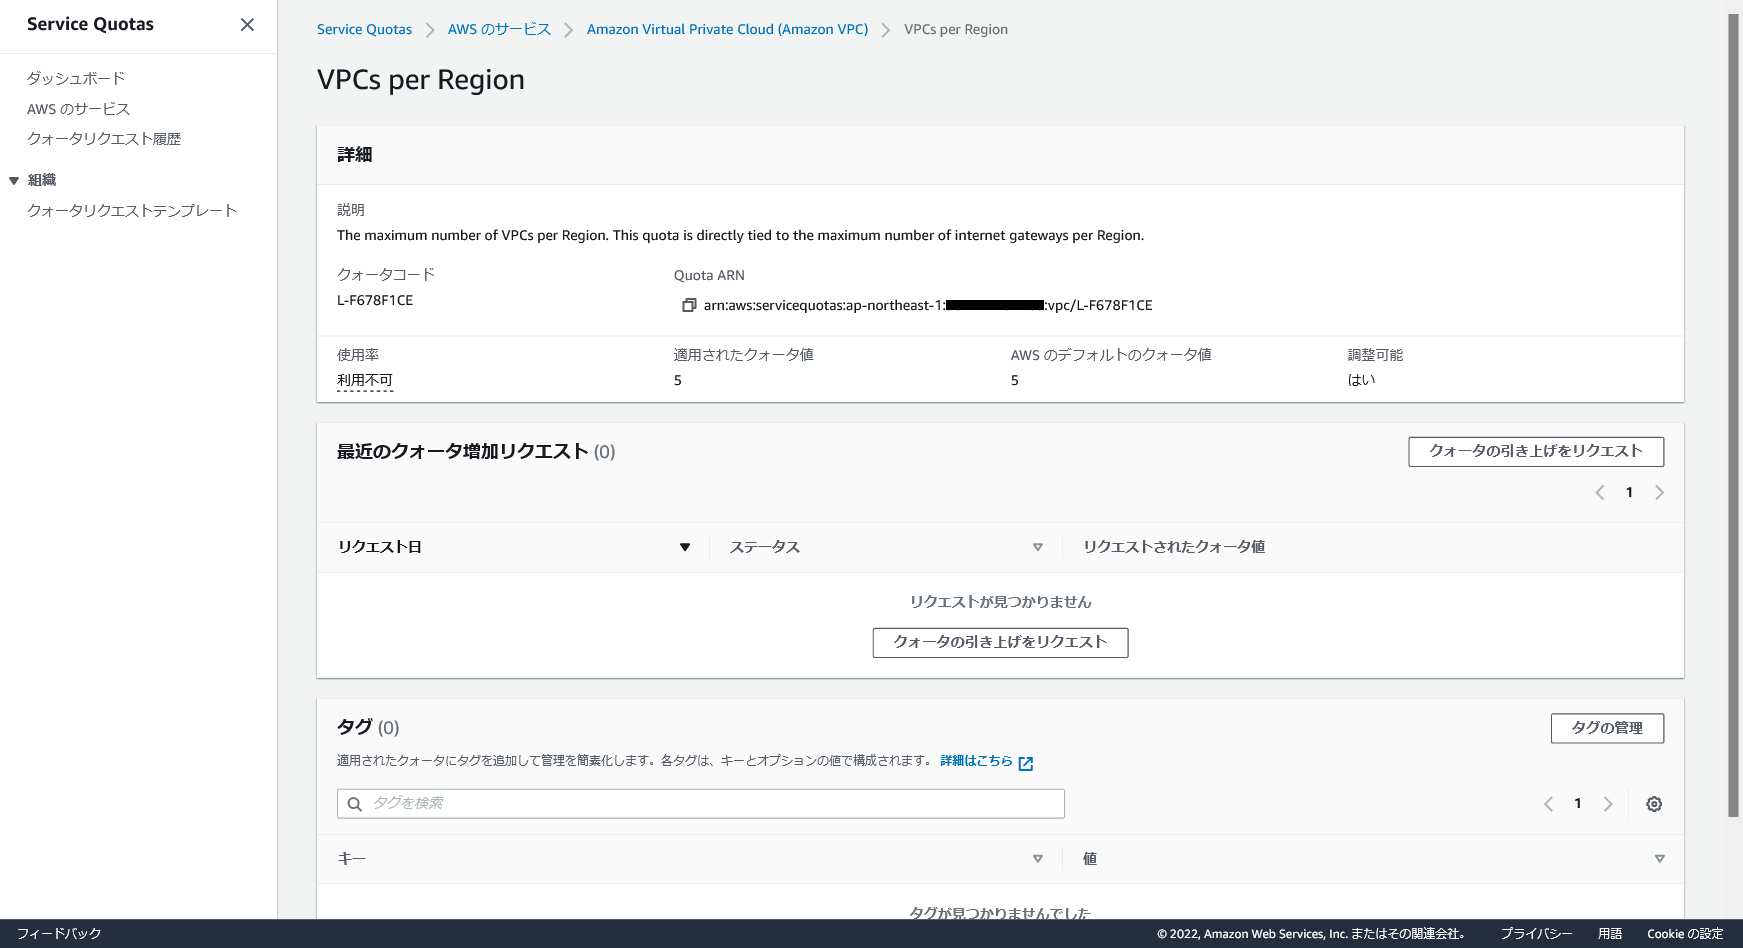Viewport: 1743px width, 948px height.
Task: Click the page scrollbar thumb
Action: point(1734,415)
